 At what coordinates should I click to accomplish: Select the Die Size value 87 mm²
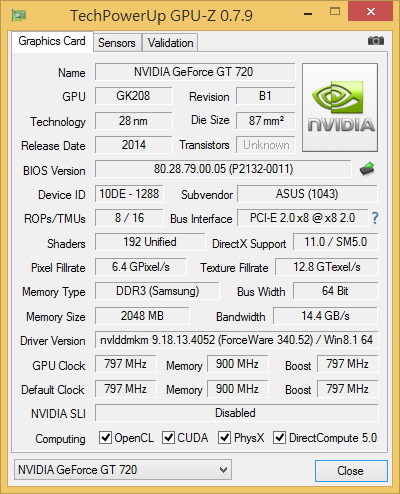[x=266, y=121]
